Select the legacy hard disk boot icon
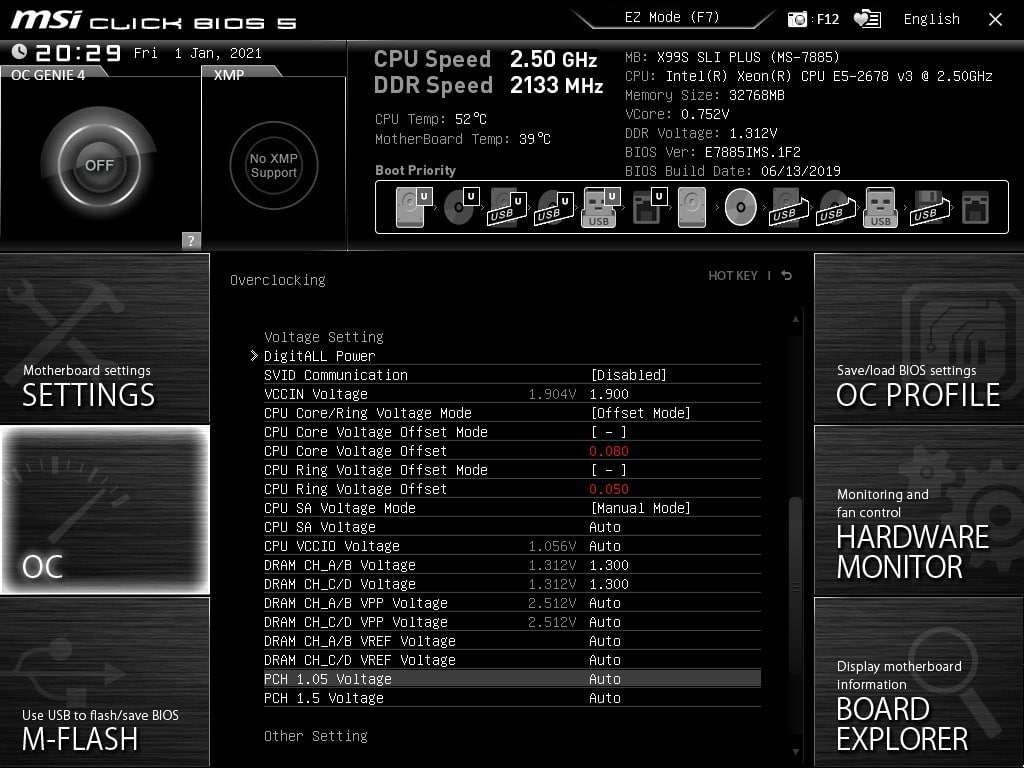The width and height of the screenshot is (1024, 768). [692, 207]
